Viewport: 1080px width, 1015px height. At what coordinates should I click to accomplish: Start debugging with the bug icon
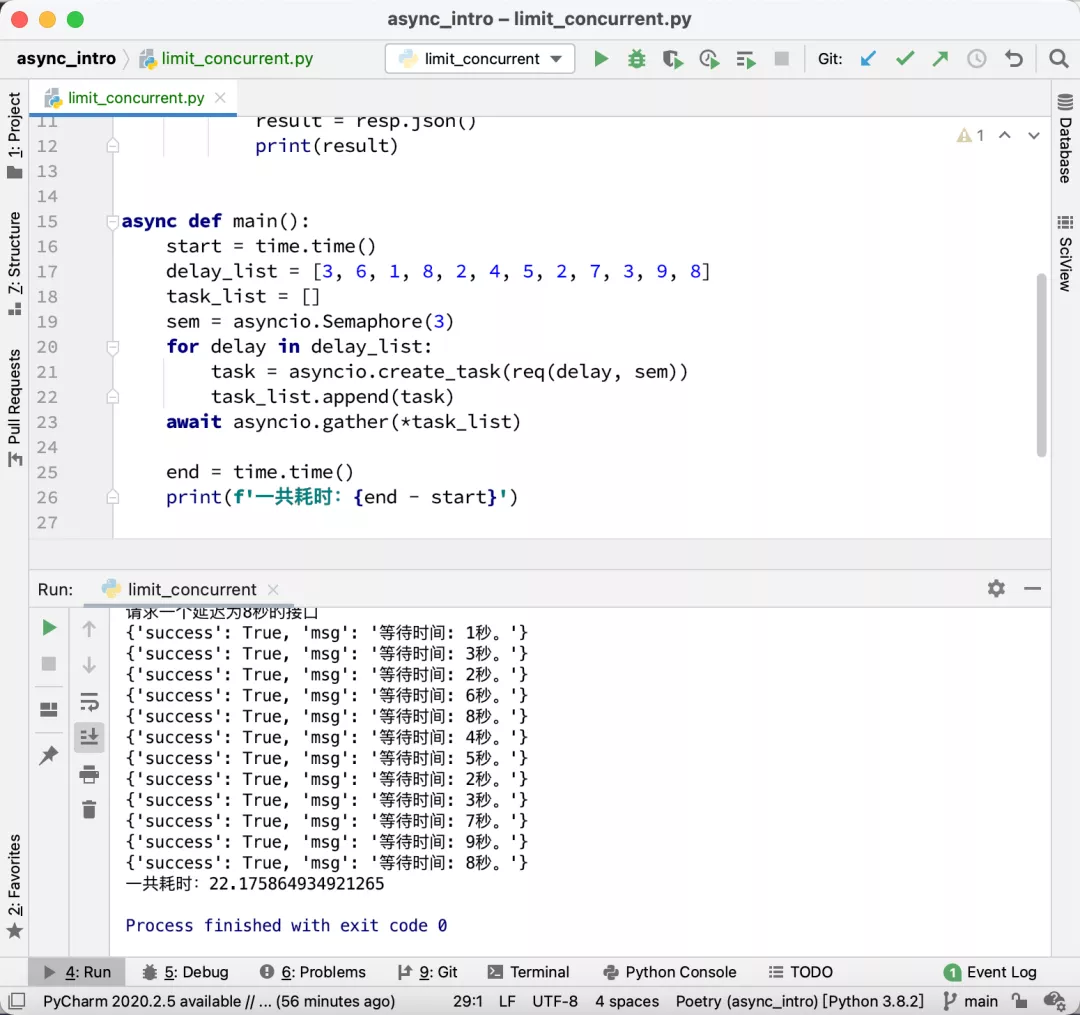tap(637, 59)
